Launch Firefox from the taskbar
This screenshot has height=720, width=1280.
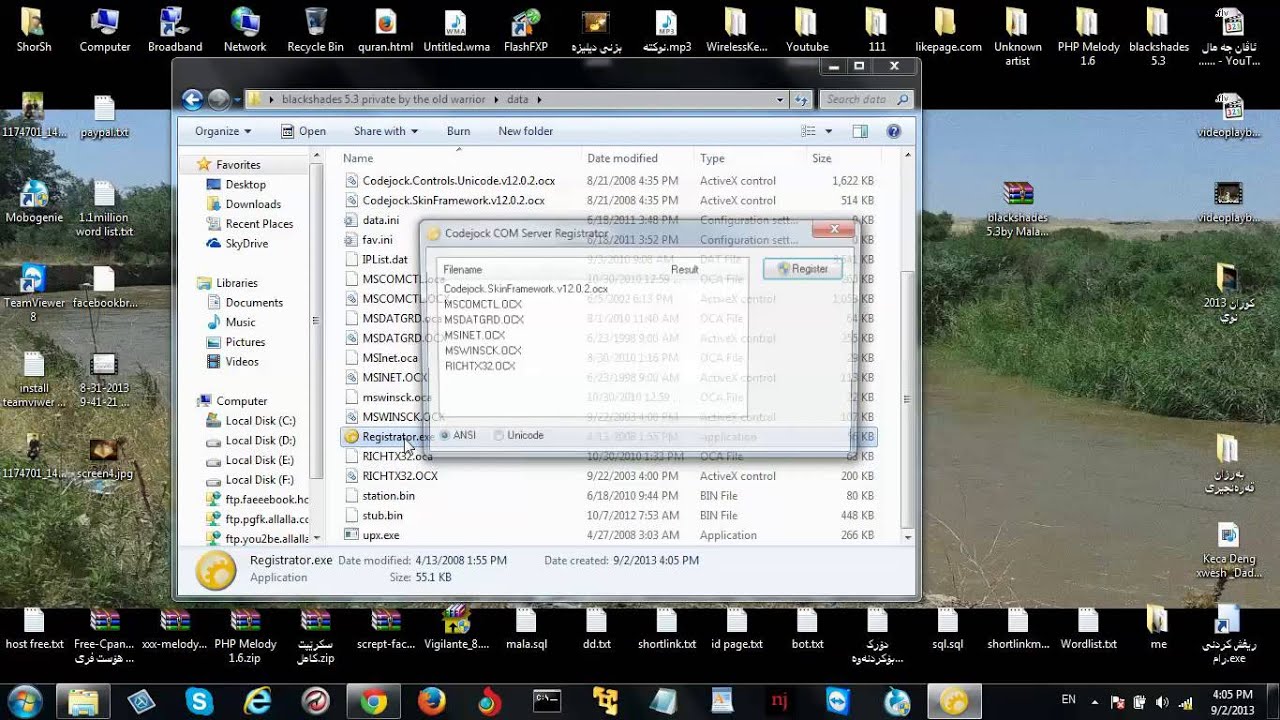[x=432, y=701]
